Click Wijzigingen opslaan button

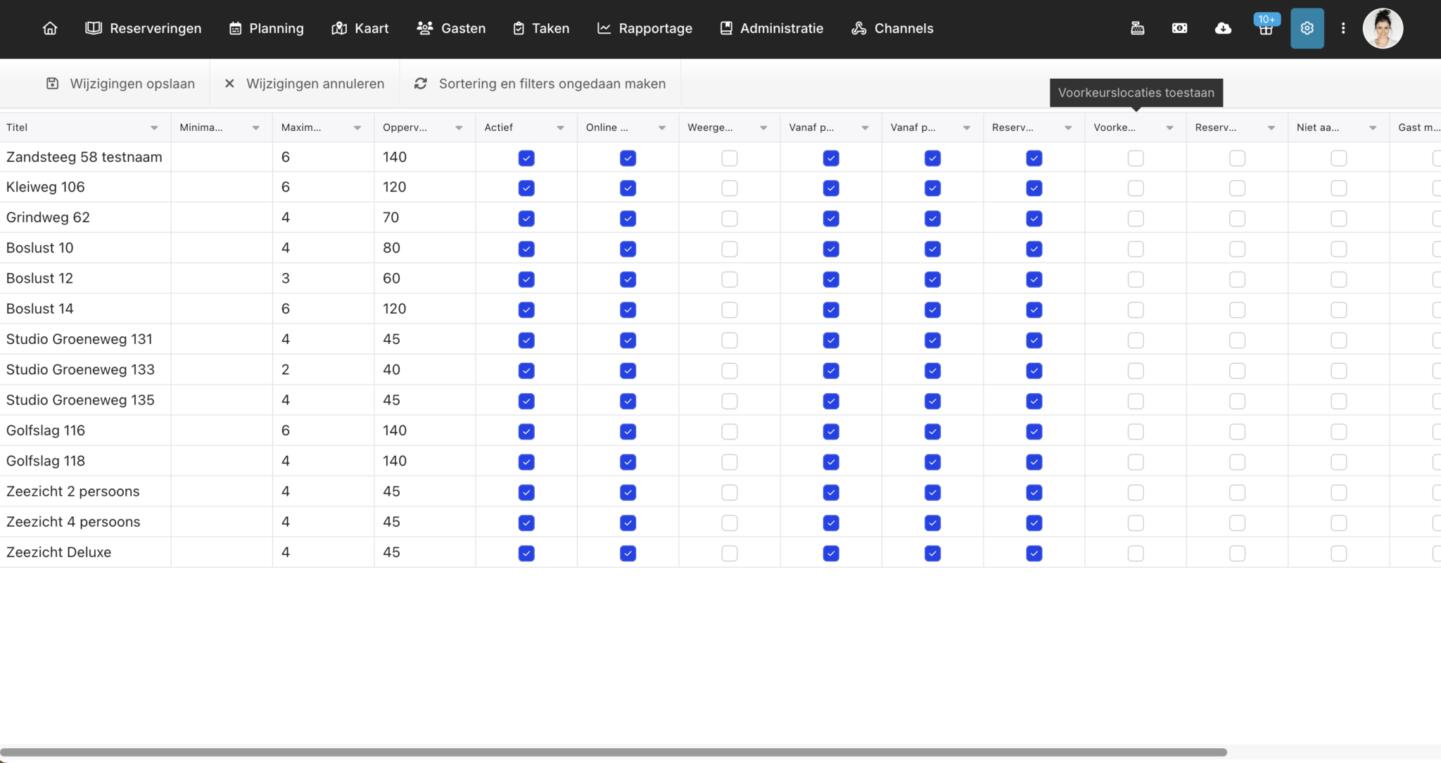(x=121, y=84)
